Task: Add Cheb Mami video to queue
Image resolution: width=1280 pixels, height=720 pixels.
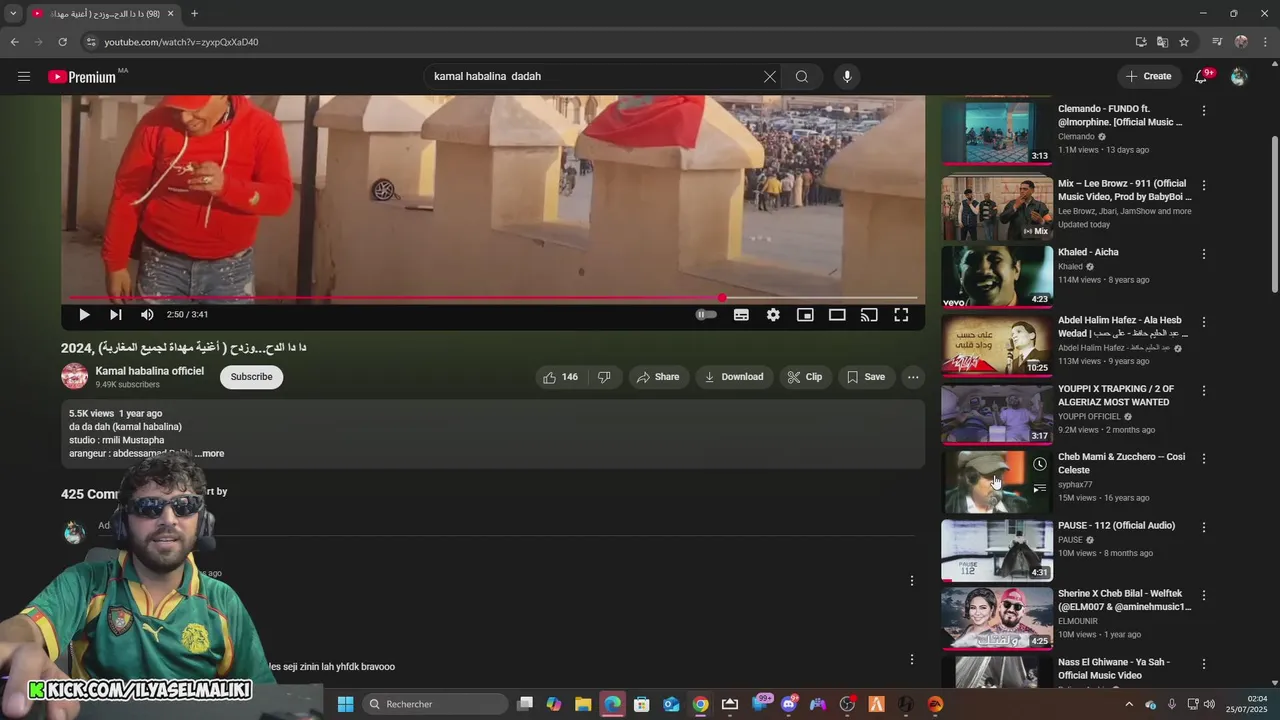Action: pyautogui.click(x=1040, y=488)
